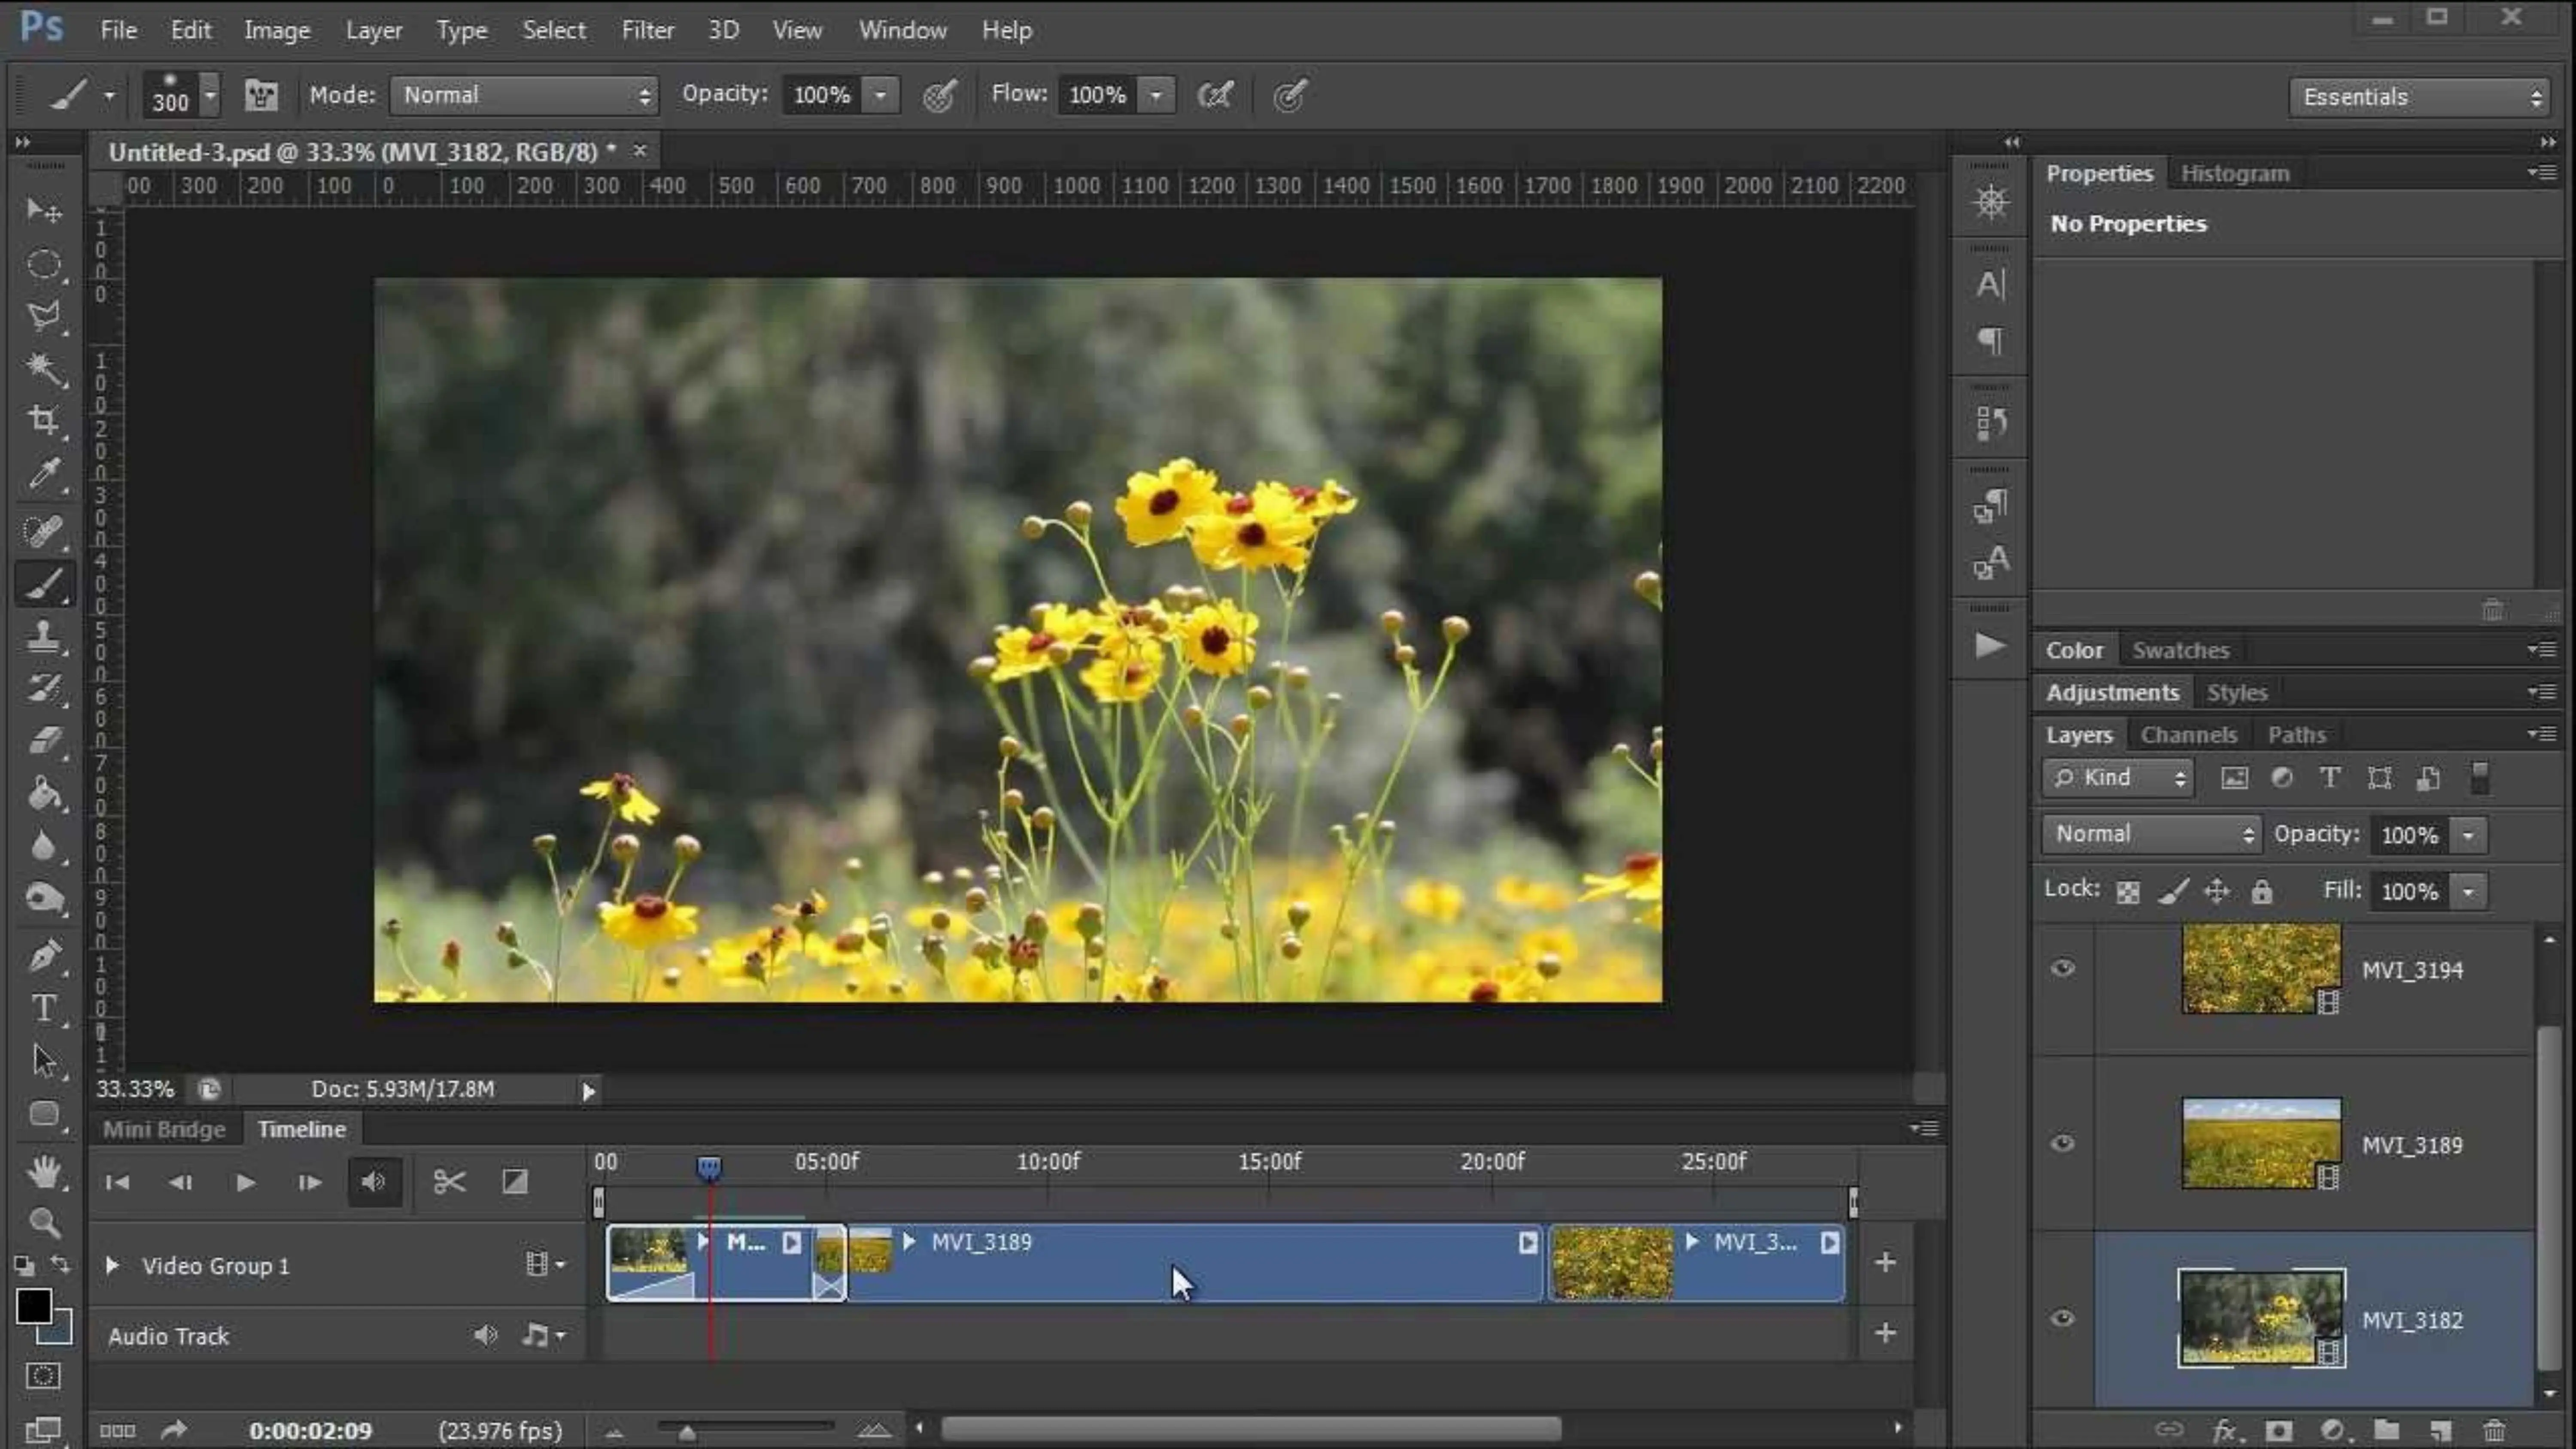Screen dimensions: 2576x1449
Task: Switch to the Channels tab
Action: pos(2188,735)
